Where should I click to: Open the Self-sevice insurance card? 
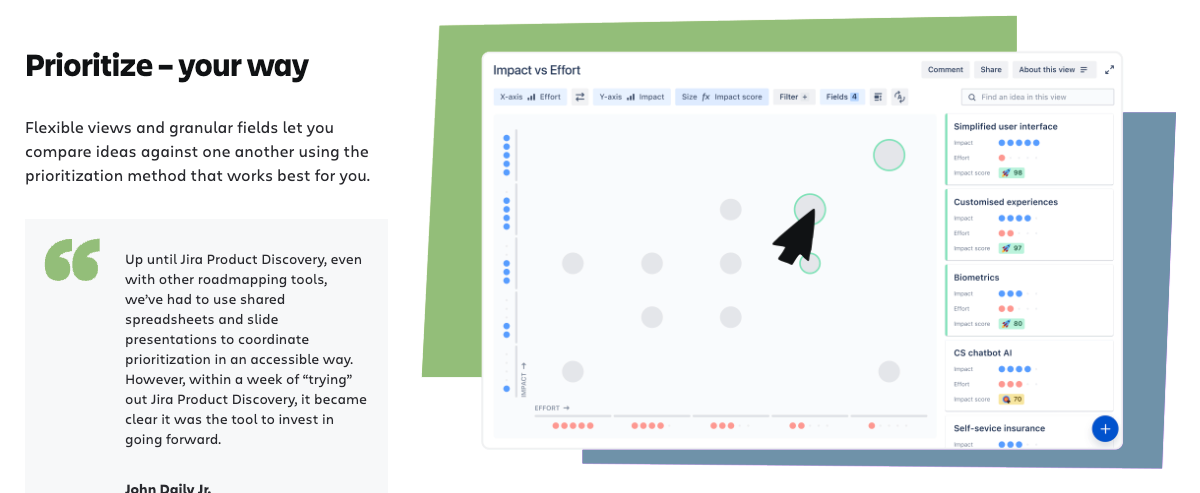point(1029,433)
